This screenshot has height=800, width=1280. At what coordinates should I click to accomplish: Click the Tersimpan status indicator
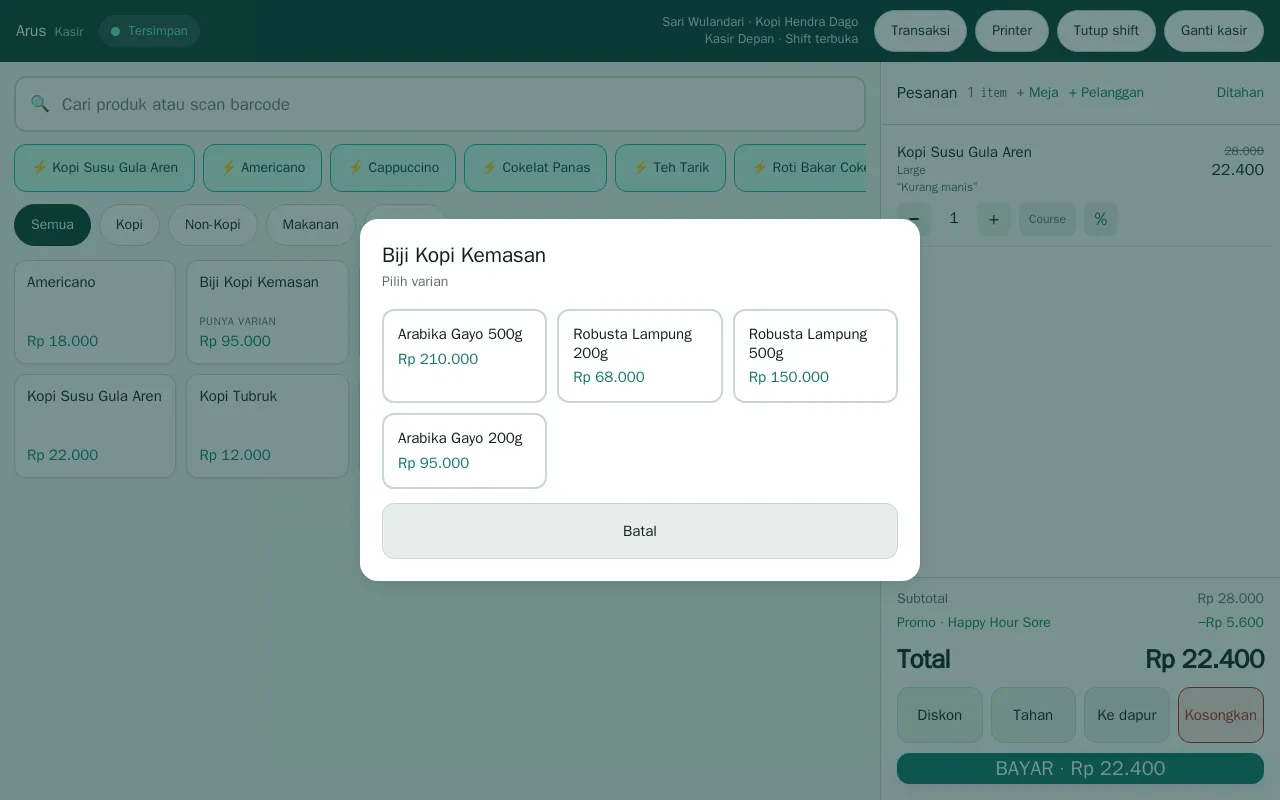(149, 31)
